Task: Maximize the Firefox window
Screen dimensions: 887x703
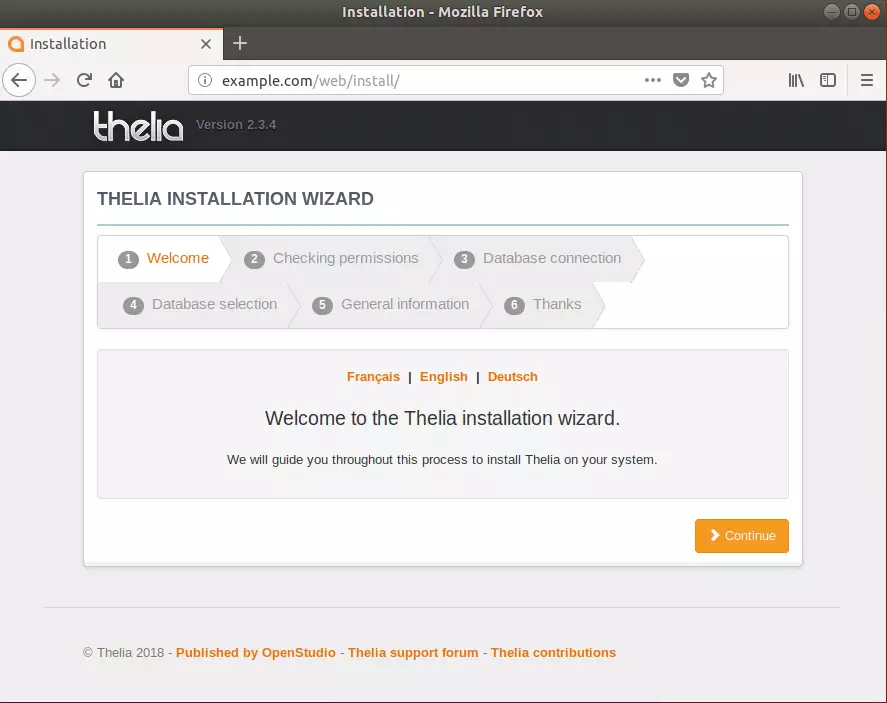Action: 851,11
